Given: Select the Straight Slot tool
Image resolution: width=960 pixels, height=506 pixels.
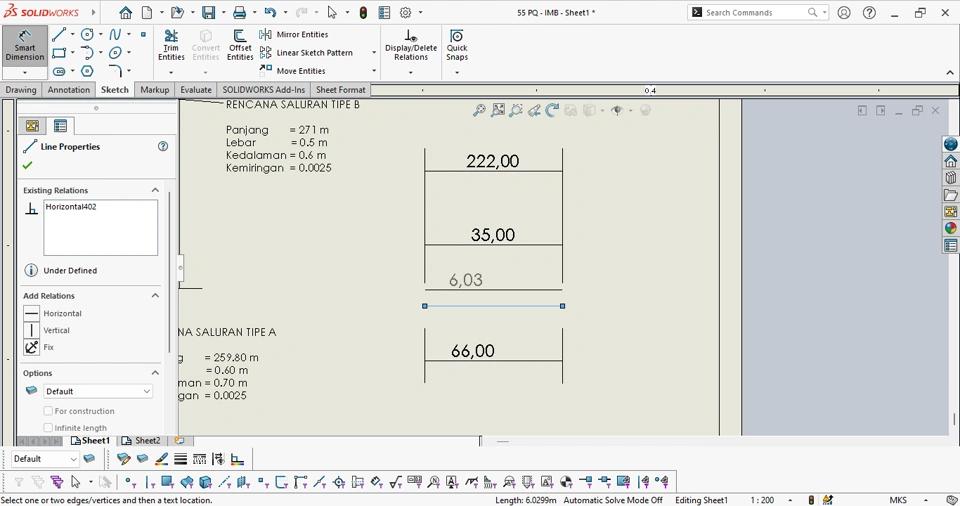Looking at the screenshot, I should (59, 71).
